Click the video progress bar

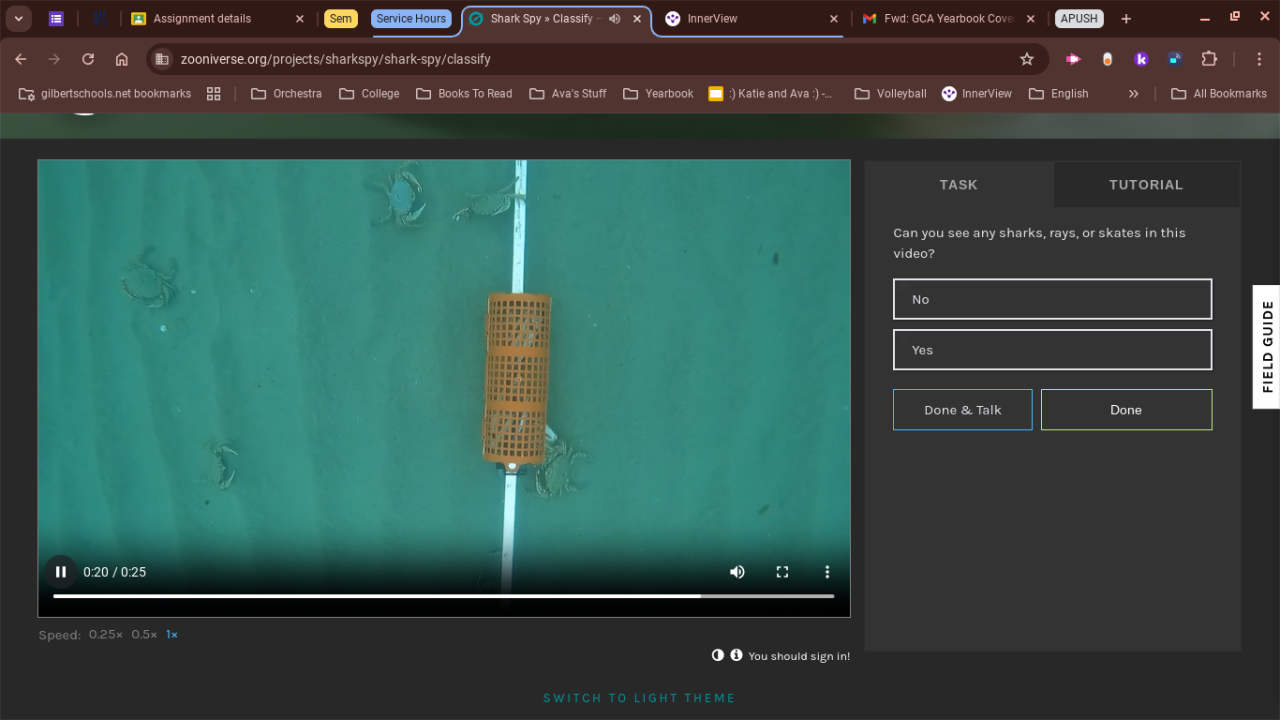[443, 596]
